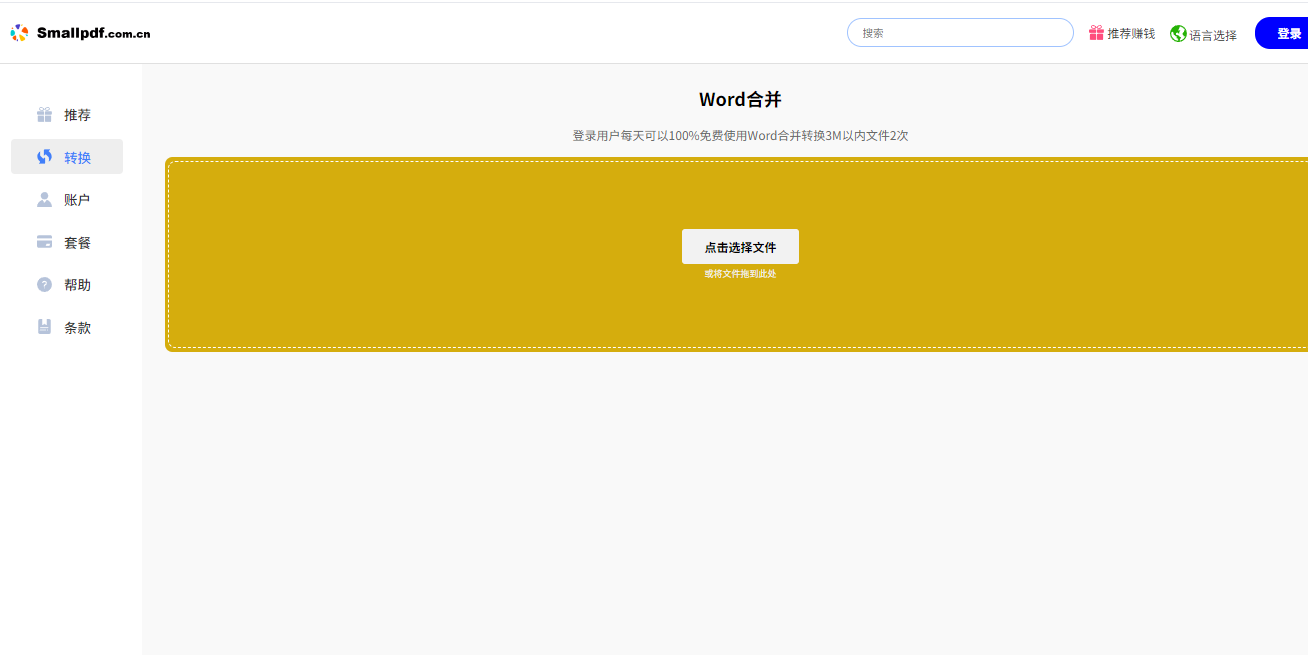
Task: Click the 点击选择文件 file select button
Action: (740, 247)
